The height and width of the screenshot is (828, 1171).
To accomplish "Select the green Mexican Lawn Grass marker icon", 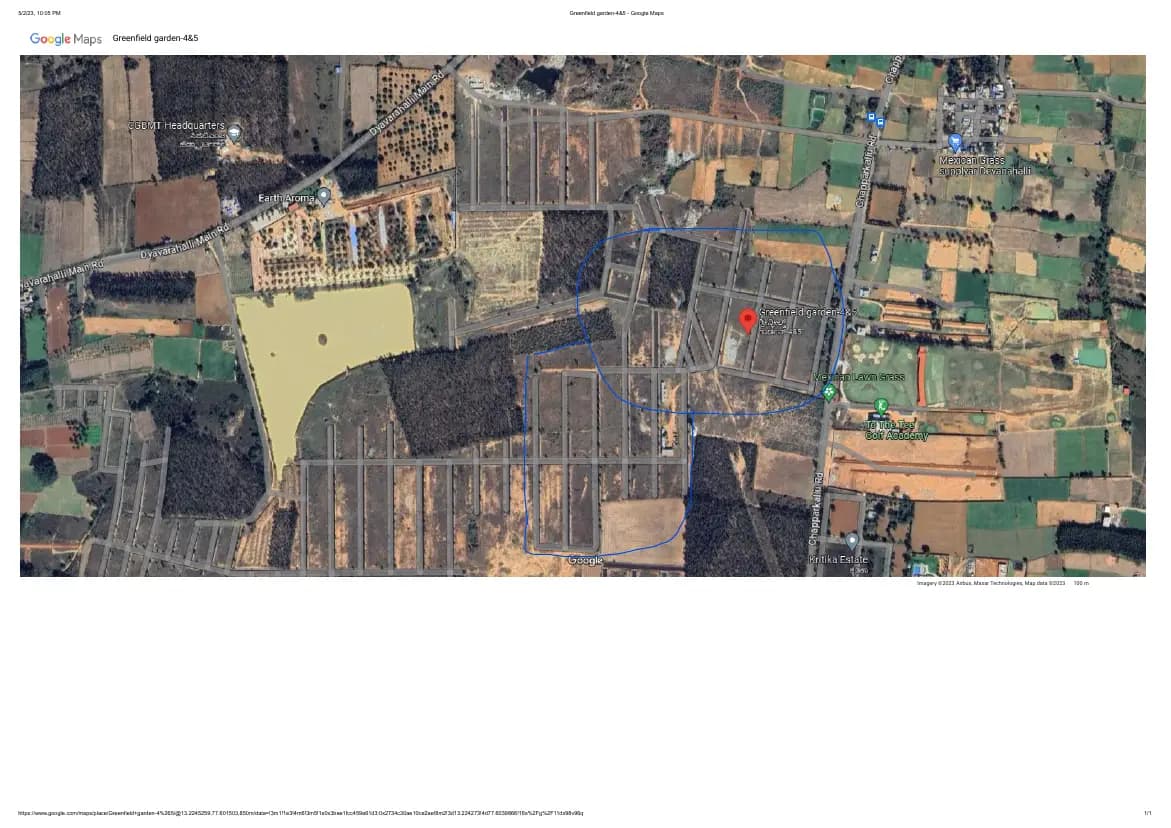I will point(828,392).
